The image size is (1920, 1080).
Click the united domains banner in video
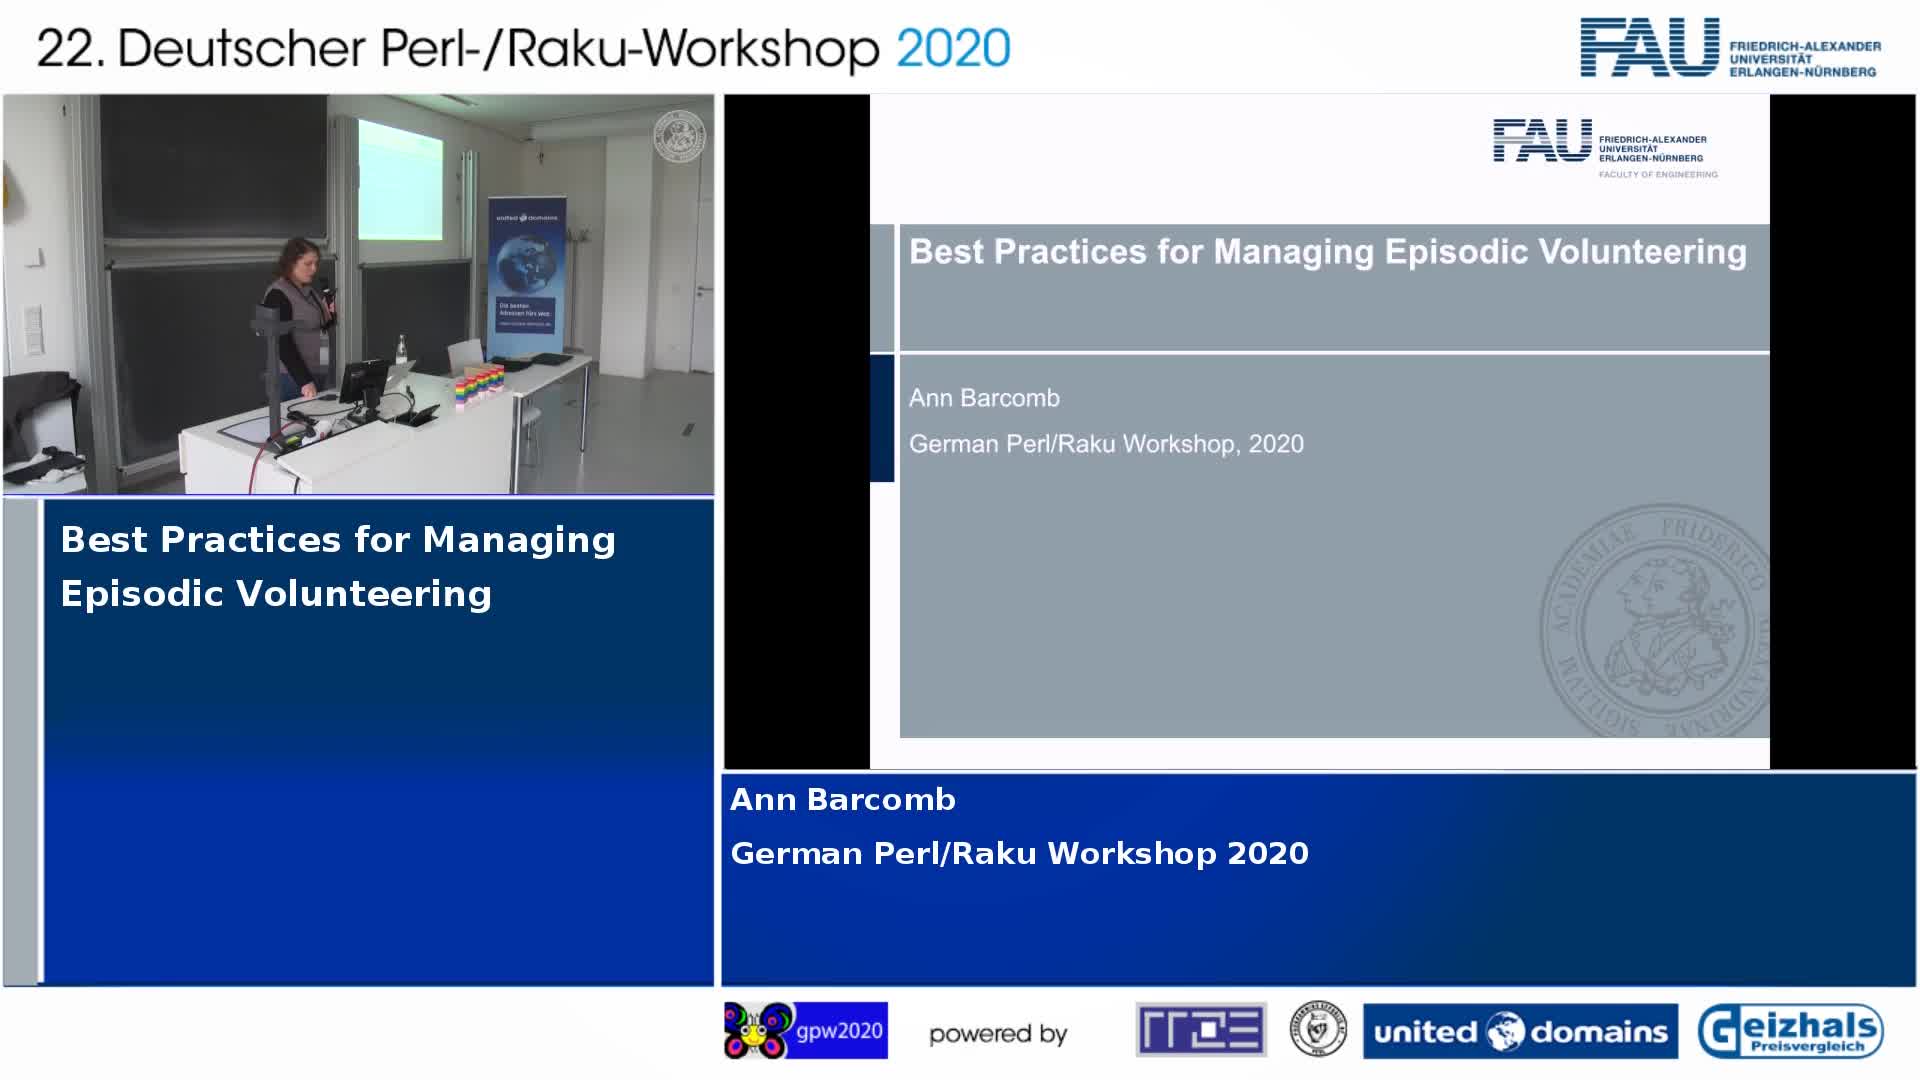[x=526, y=276]
